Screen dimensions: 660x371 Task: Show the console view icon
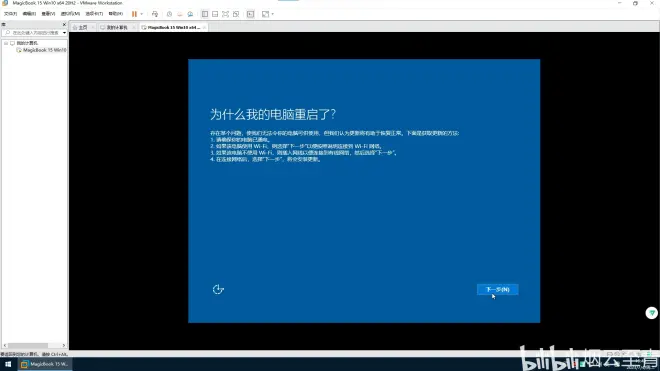pos(250,14)
